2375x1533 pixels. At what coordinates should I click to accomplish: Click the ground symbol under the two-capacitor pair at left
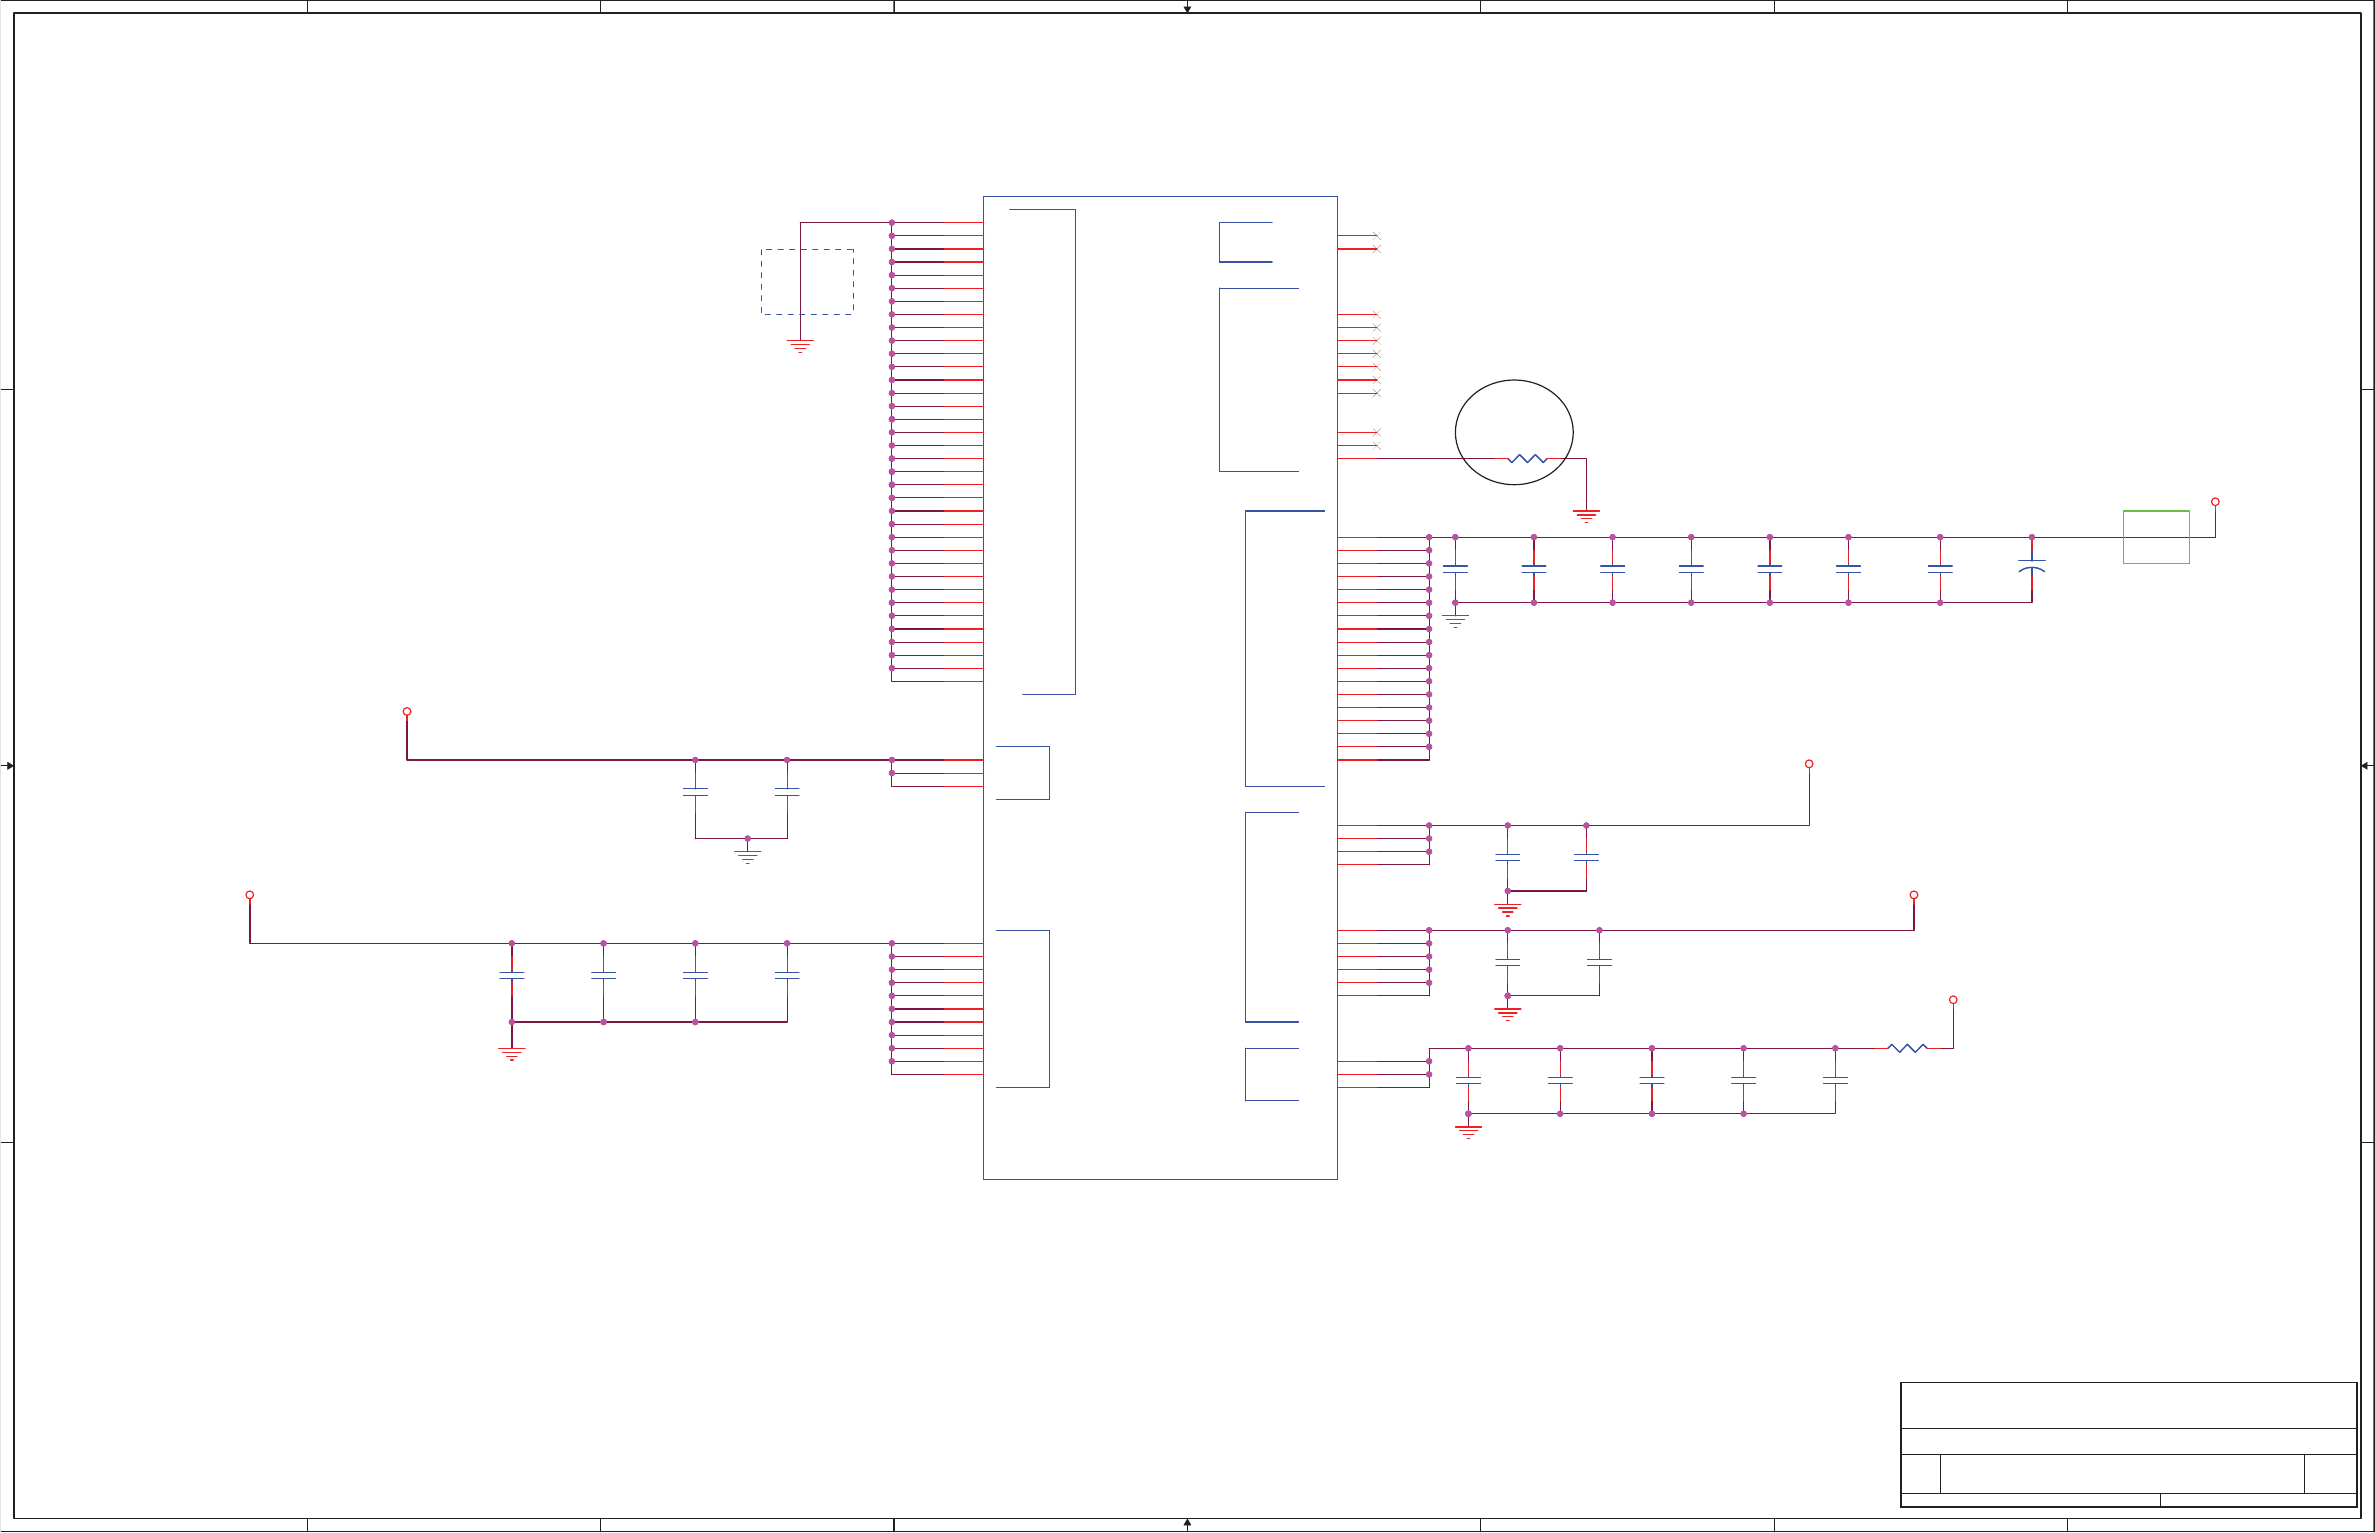pyautogui.click(x=747, y=856)
